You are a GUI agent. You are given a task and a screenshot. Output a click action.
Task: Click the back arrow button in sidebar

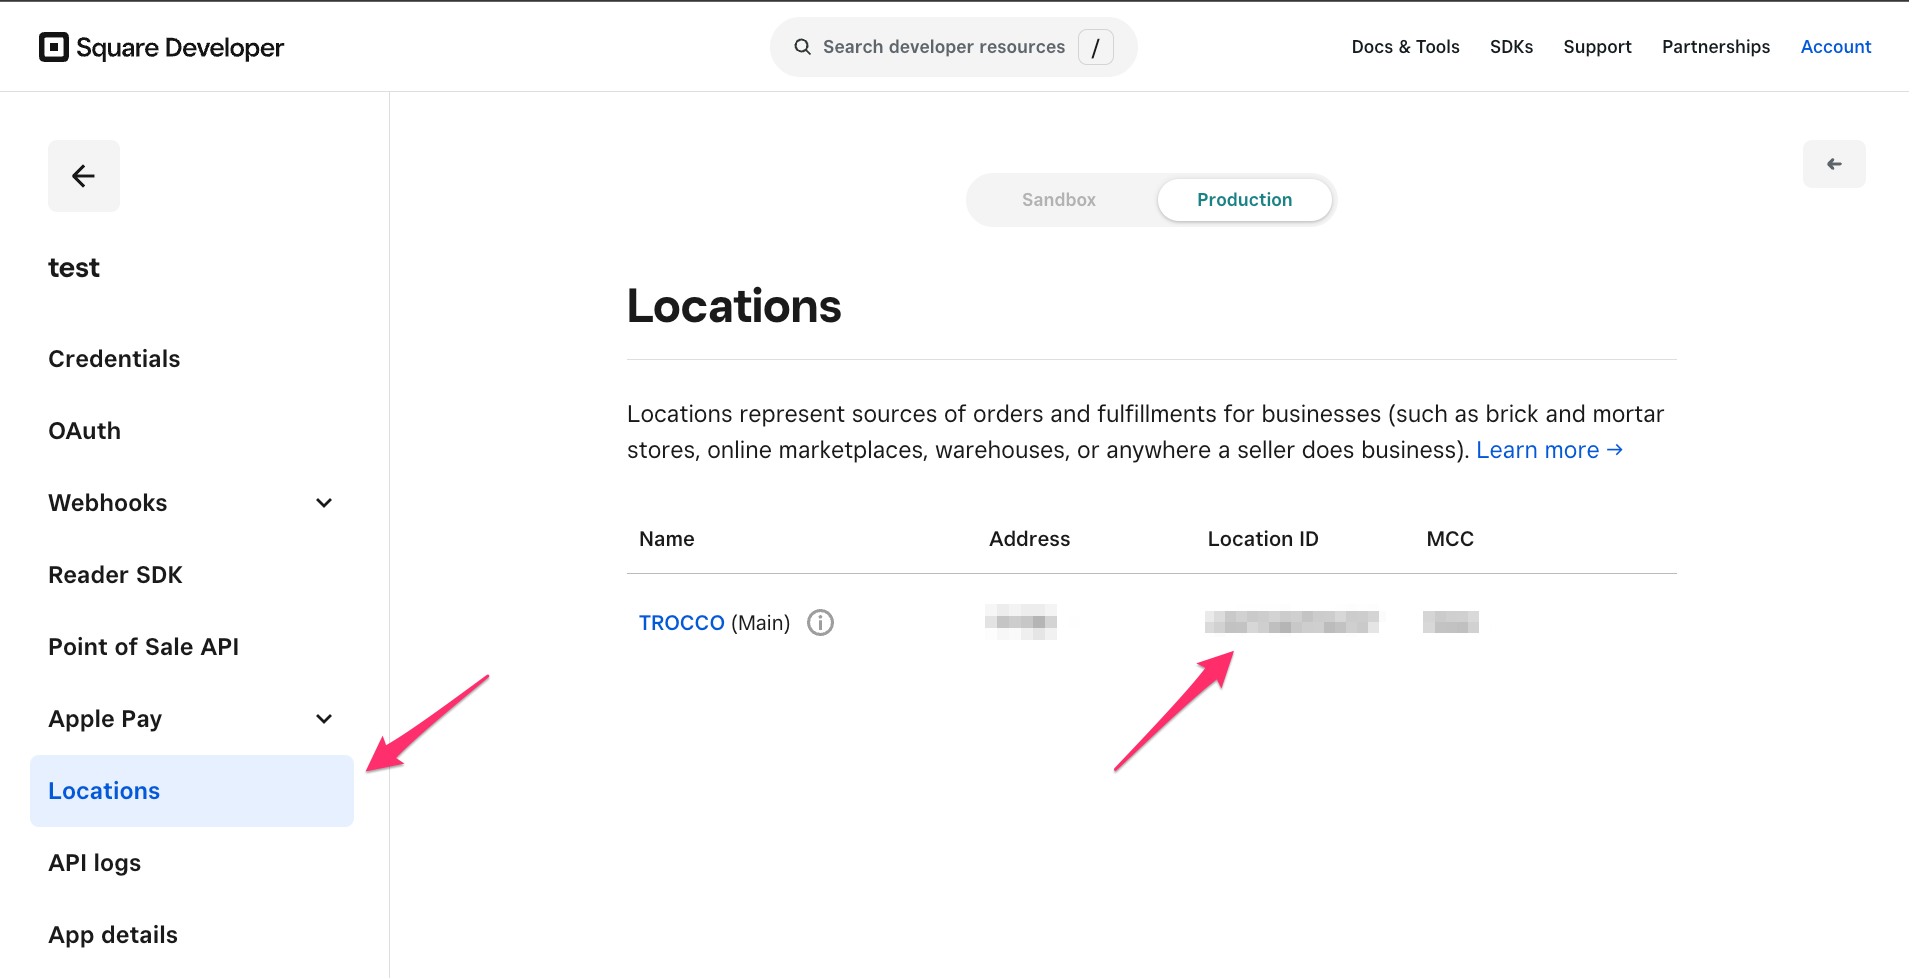pyautogui.click(x=84, y=176)
